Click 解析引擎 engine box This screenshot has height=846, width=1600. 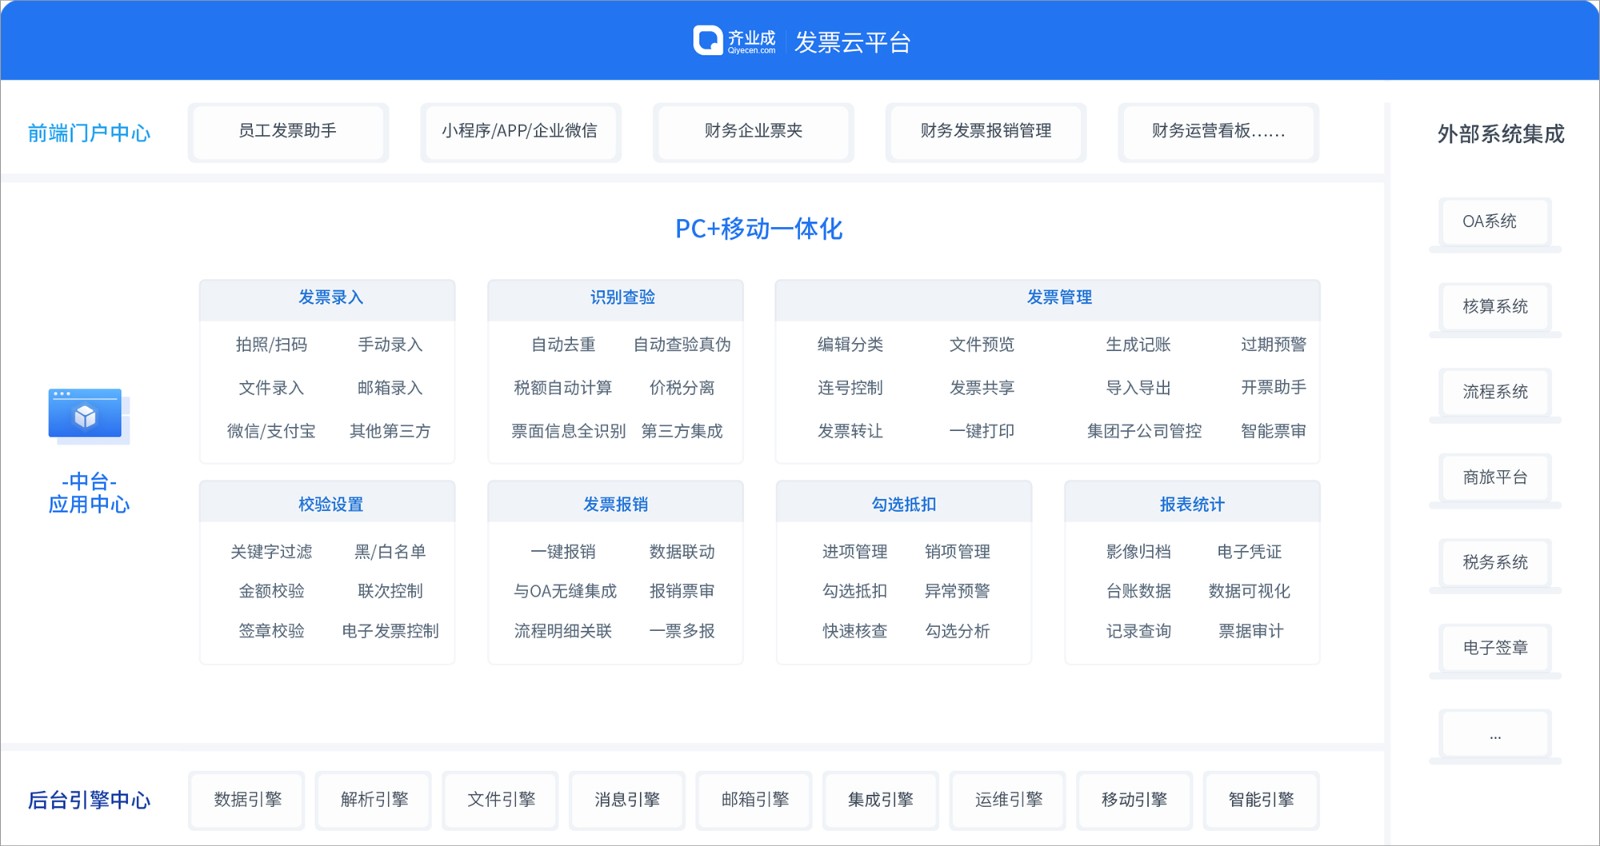pyautogui.click(x=374, y=800)
